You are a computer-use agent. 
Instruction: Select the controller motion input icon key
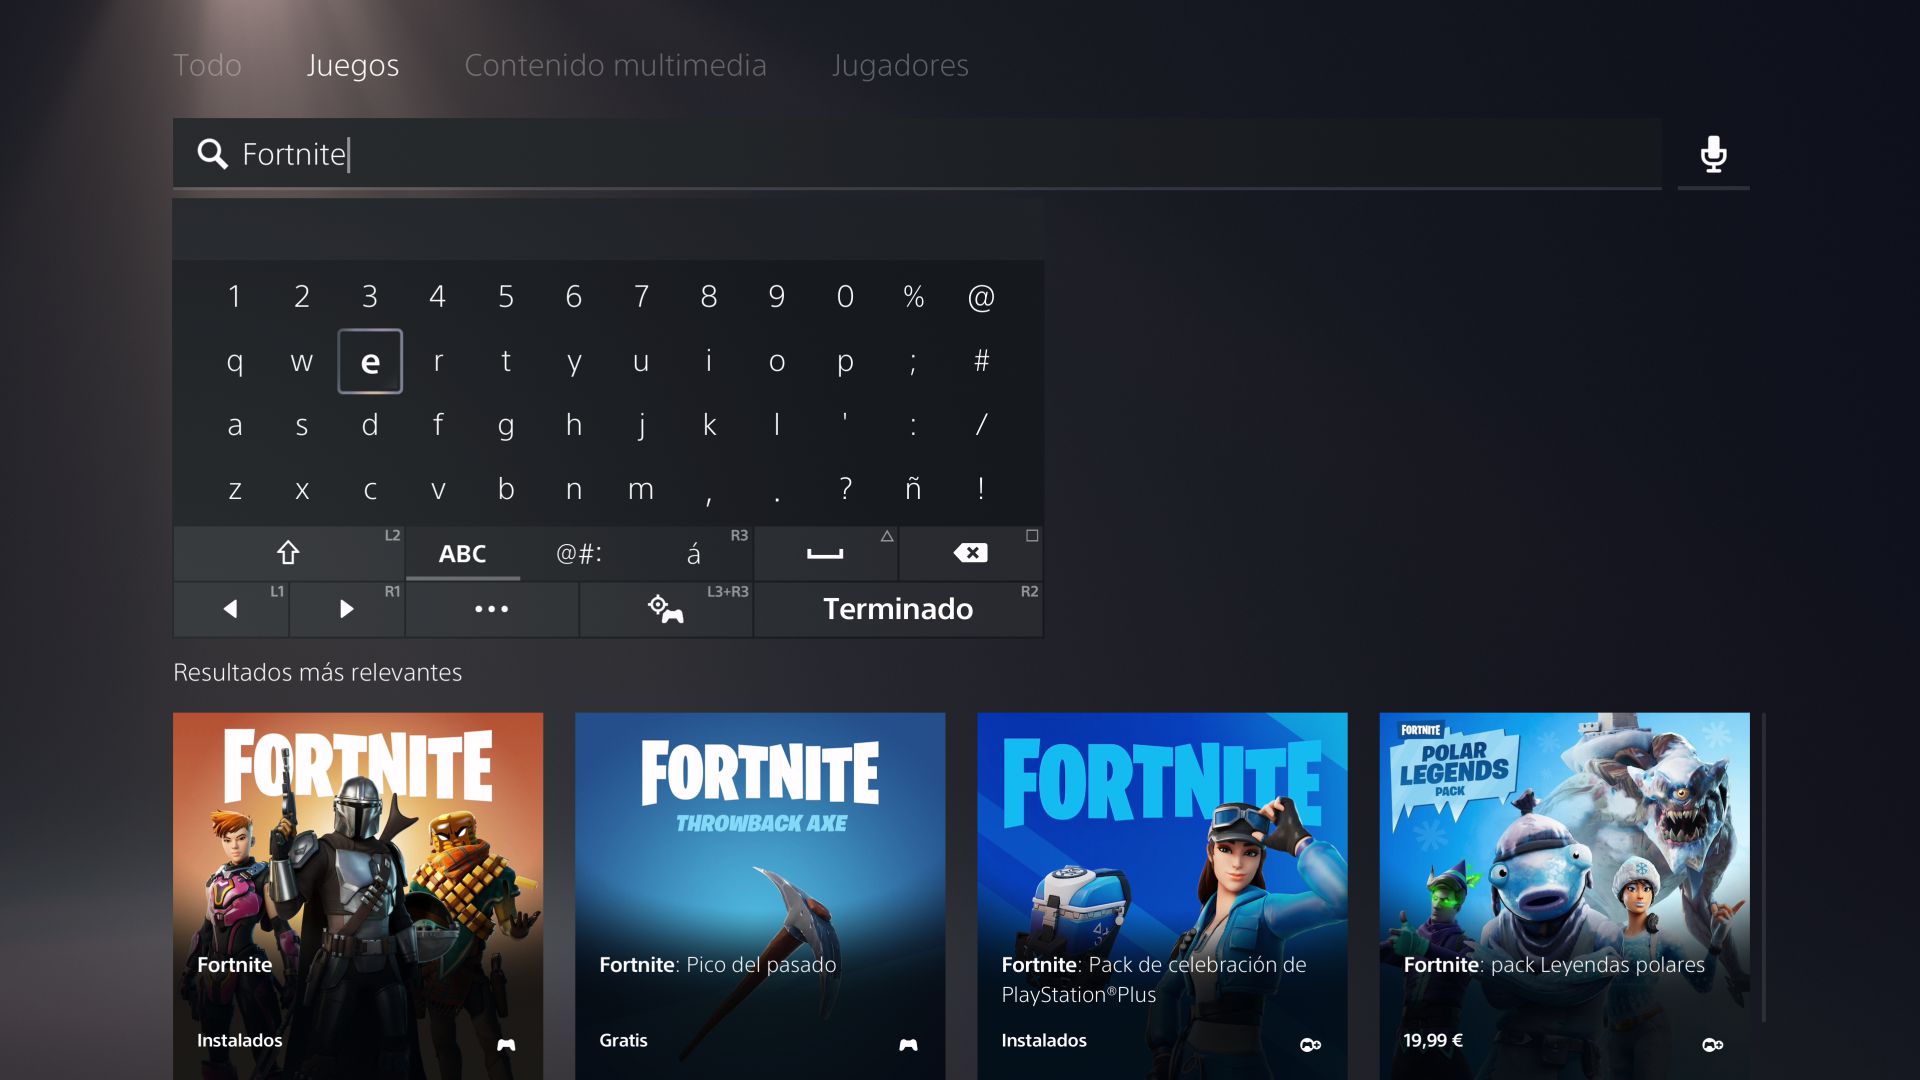coord(665,609)
